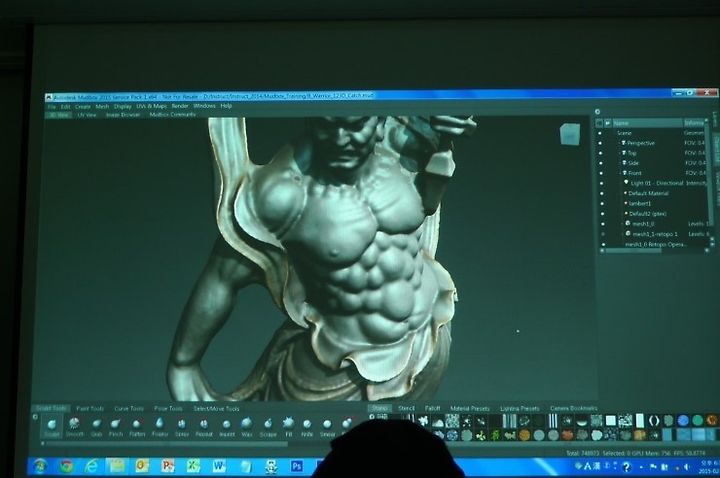
Task: Select the Knife sculpt tool
Action: tap(307, 427)
